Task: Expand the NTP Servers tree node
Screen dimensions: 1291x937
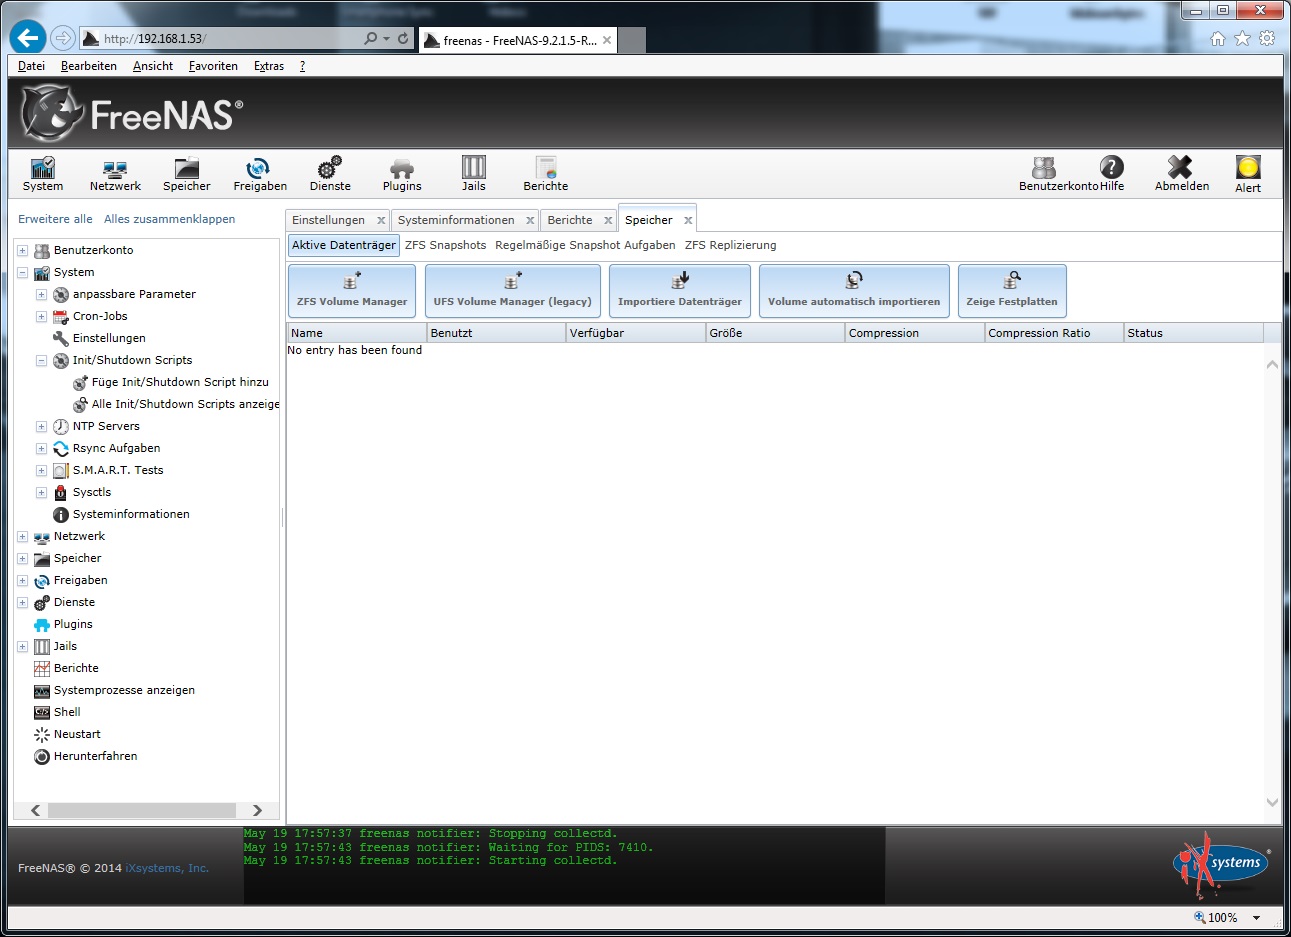Action: click(41, 426)
